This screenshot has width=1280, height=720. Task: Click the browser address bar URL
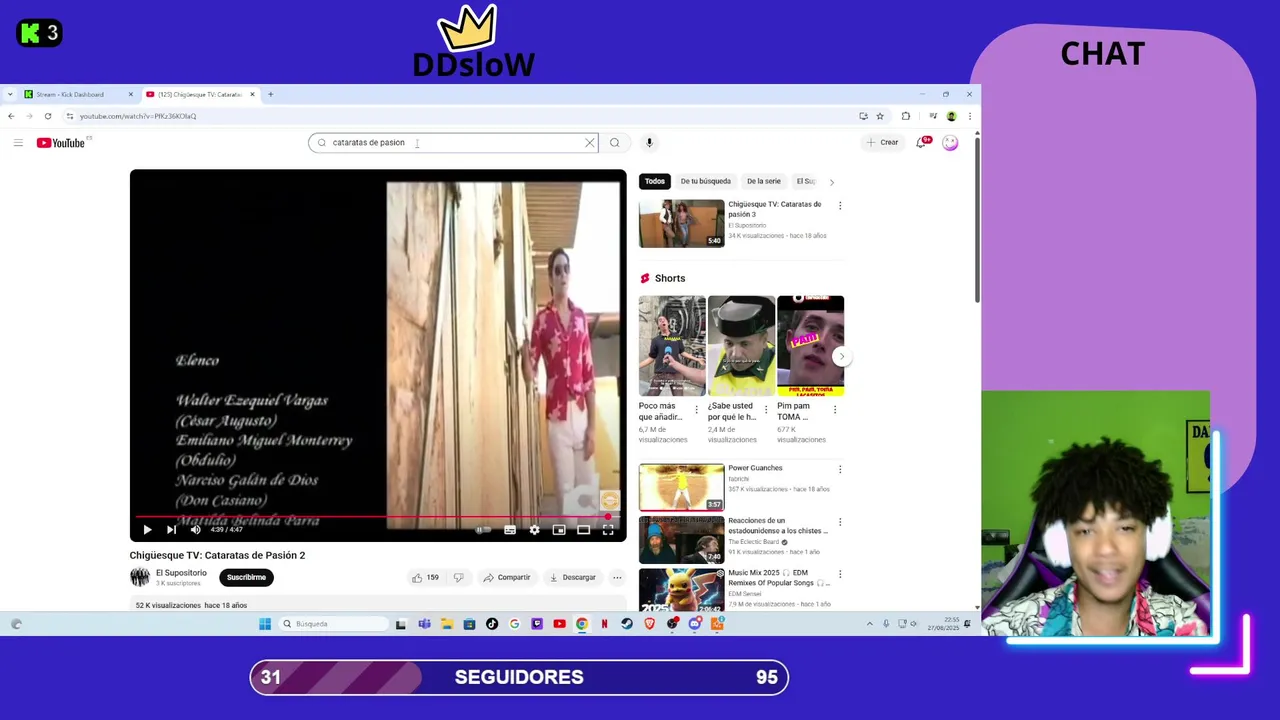coord(138,116)
